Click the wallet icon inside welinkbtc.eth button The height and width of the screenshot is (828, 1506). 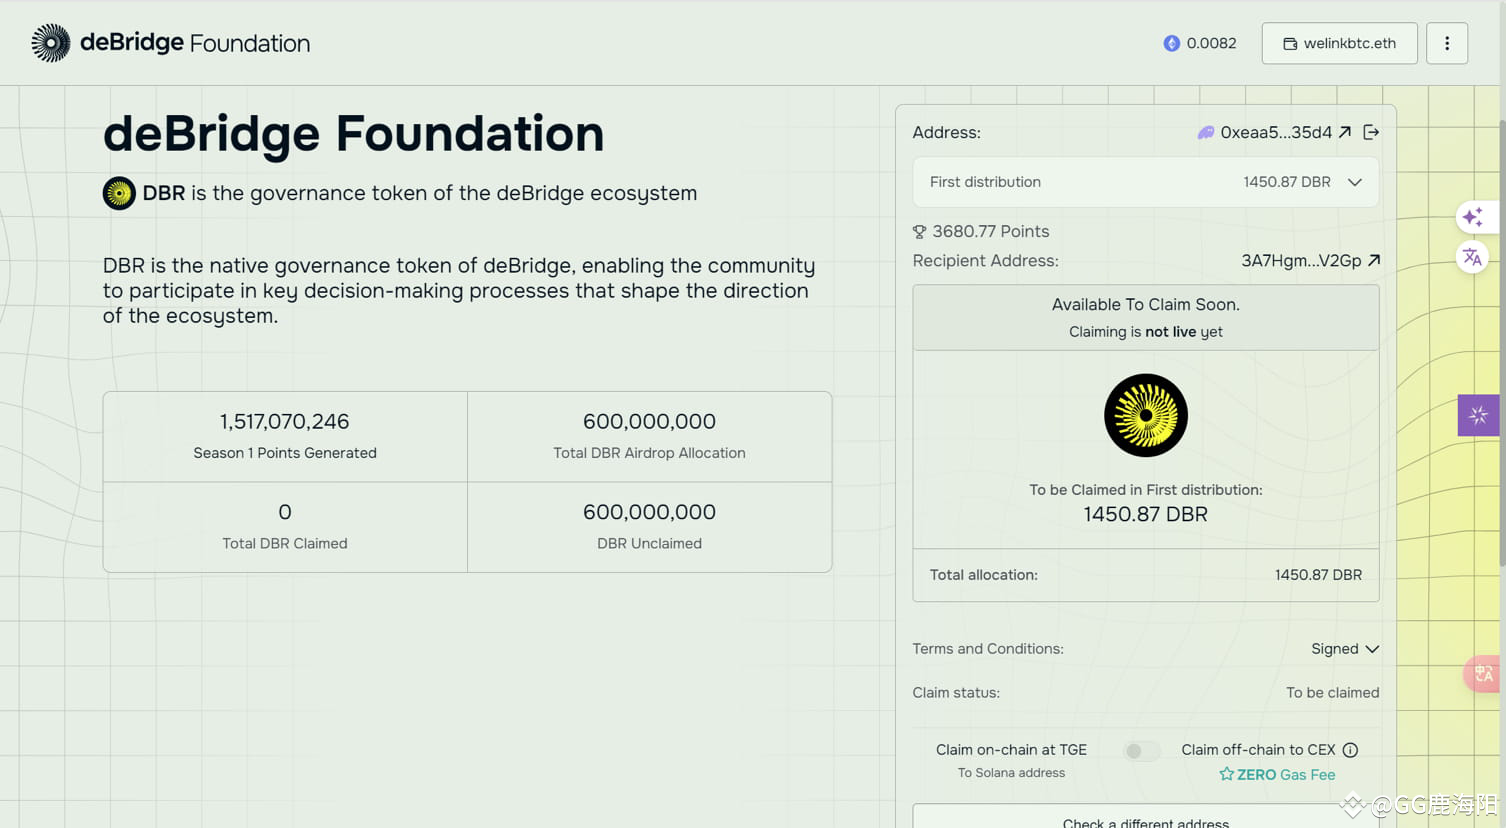coord(1290,43)
